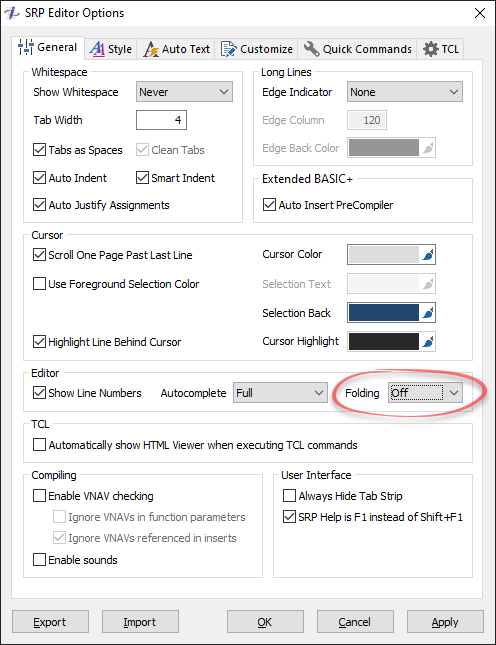Open the Quick Commands tab
Viewport: 496px width, 645px height.
[x=357, y=49]
